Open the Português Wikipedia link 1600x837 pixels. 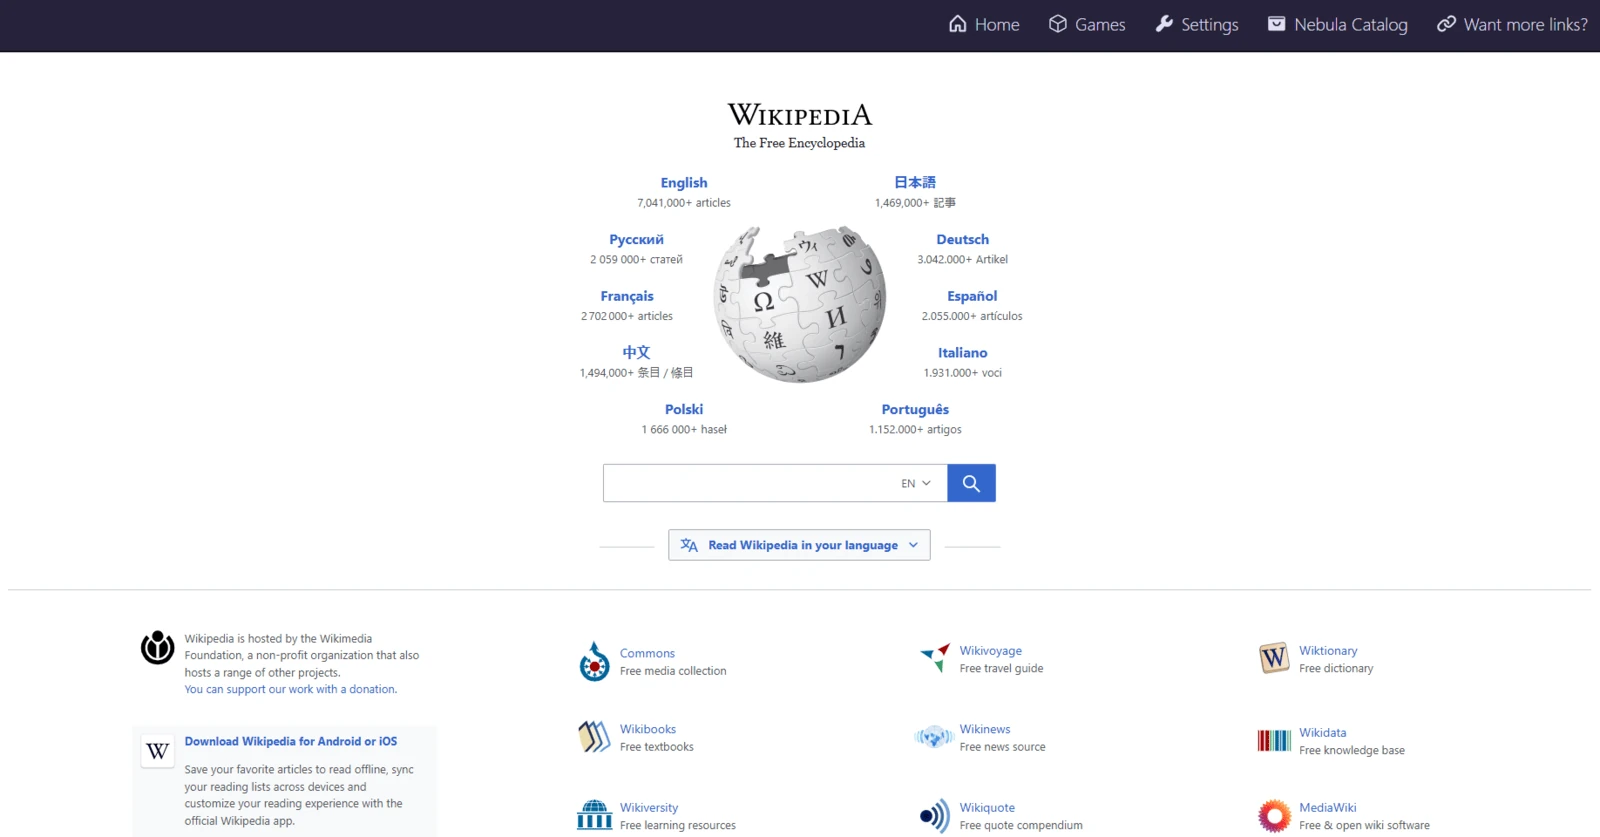(915, 410)
